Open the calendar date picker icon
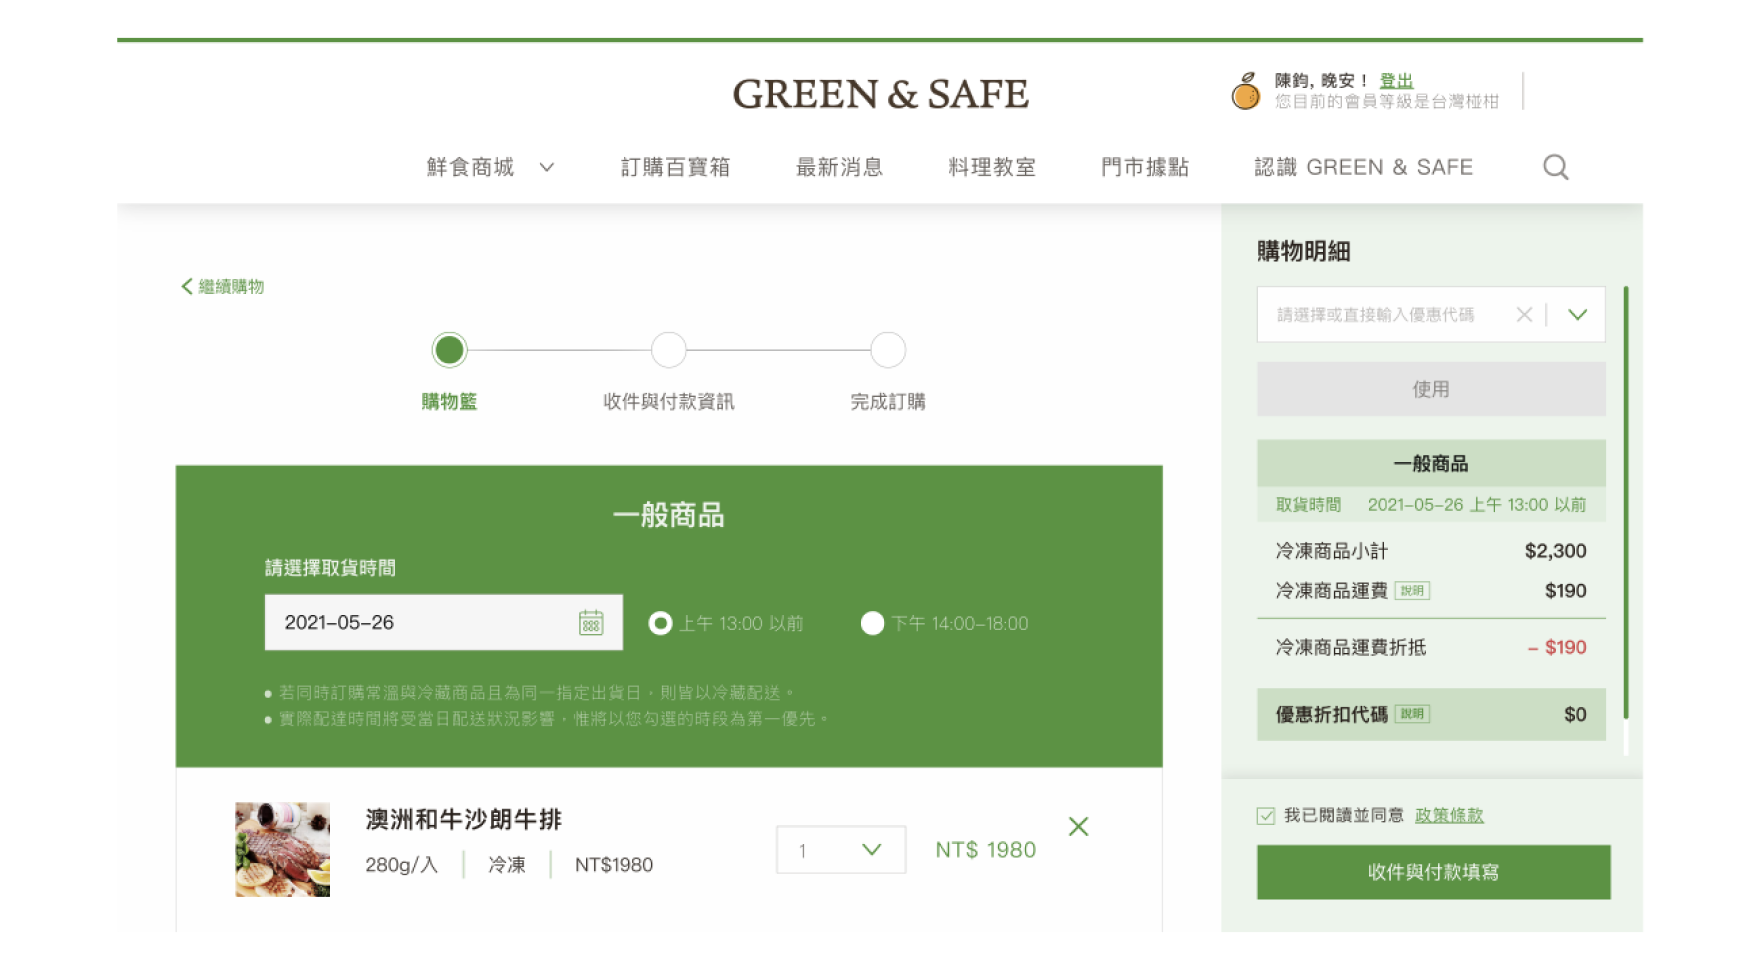The width and height of the screenshot is (1758, 970). tap(591, 623)
